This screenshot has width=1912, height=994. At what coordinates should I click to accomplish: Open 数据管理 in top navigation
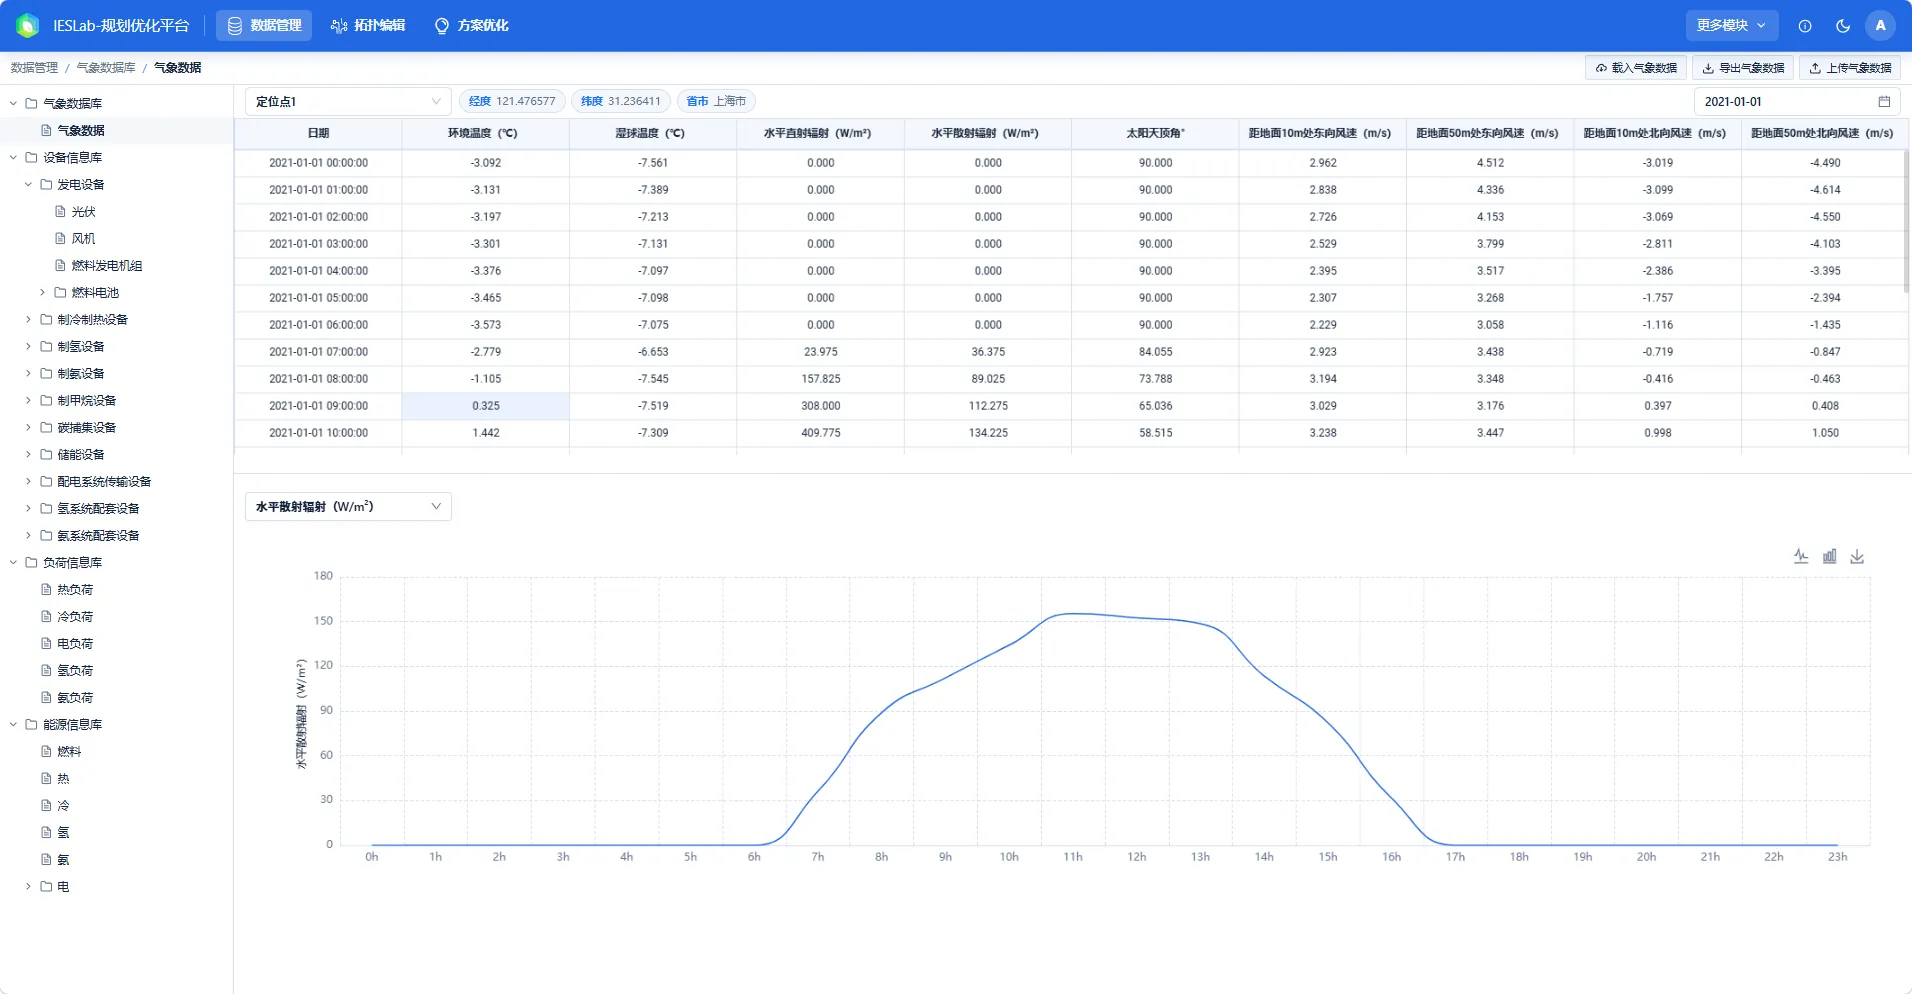coord(264,26)
